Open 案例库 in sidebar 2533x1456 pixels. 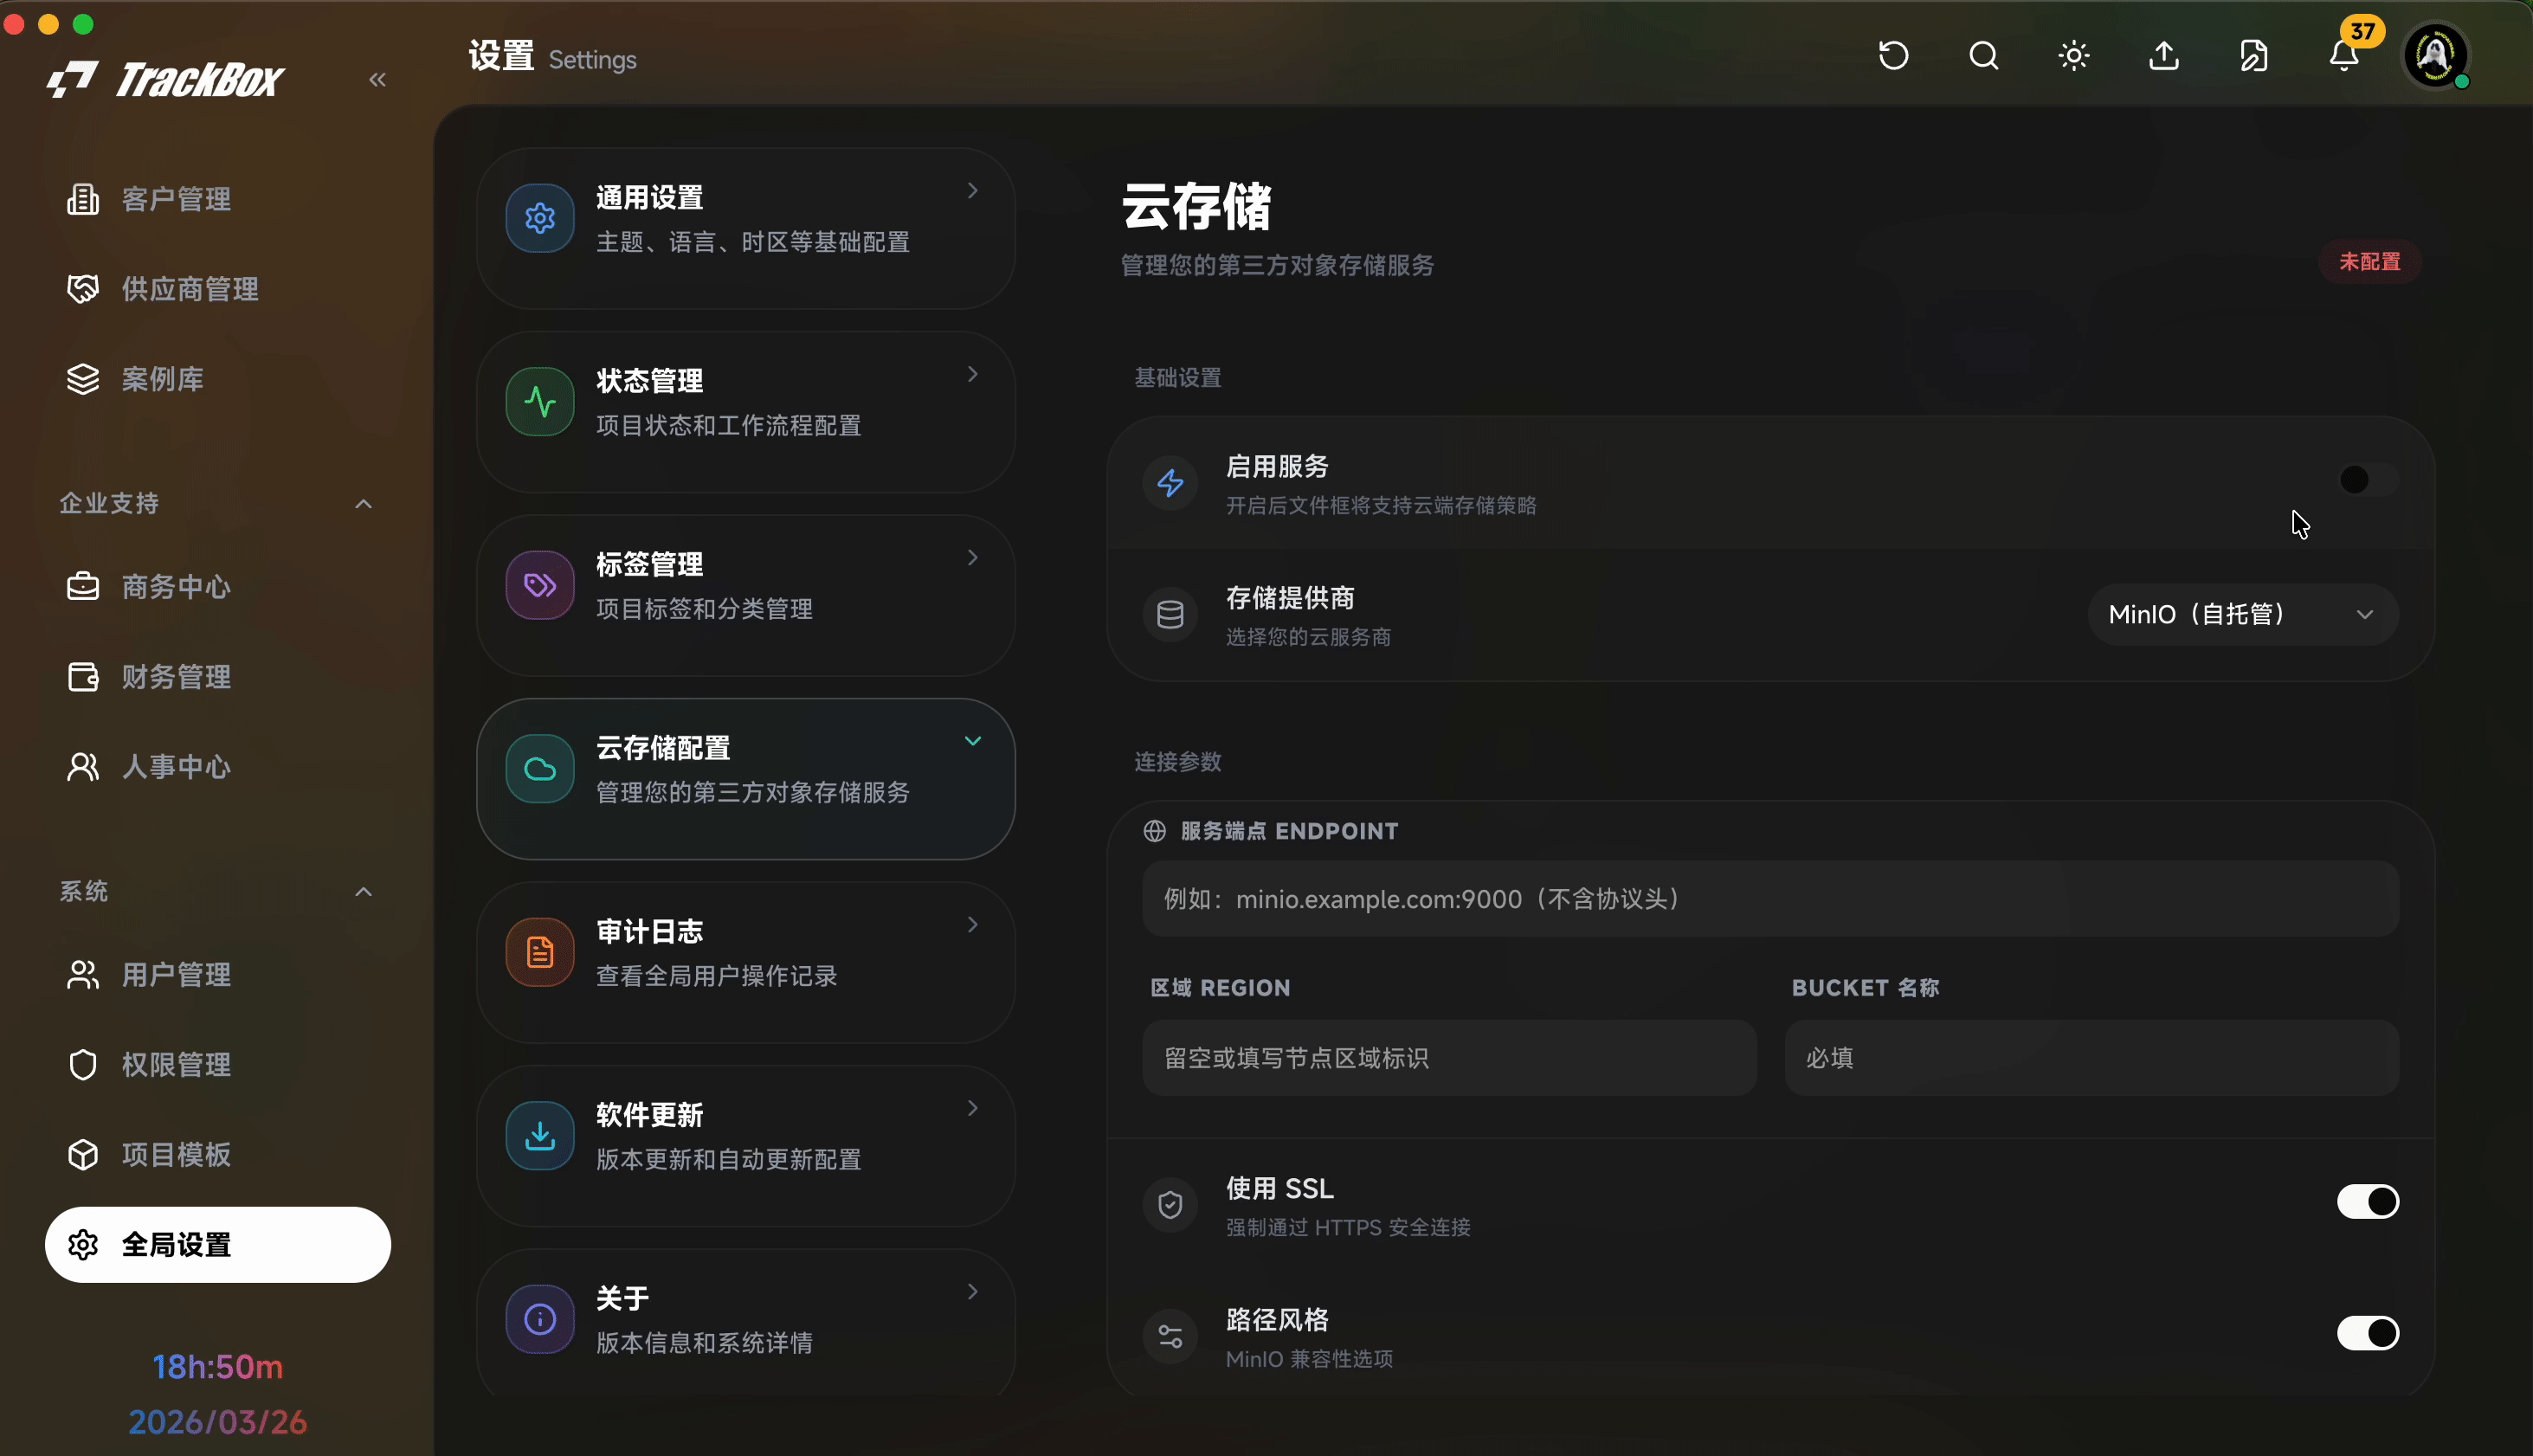[x=218, y=379]
